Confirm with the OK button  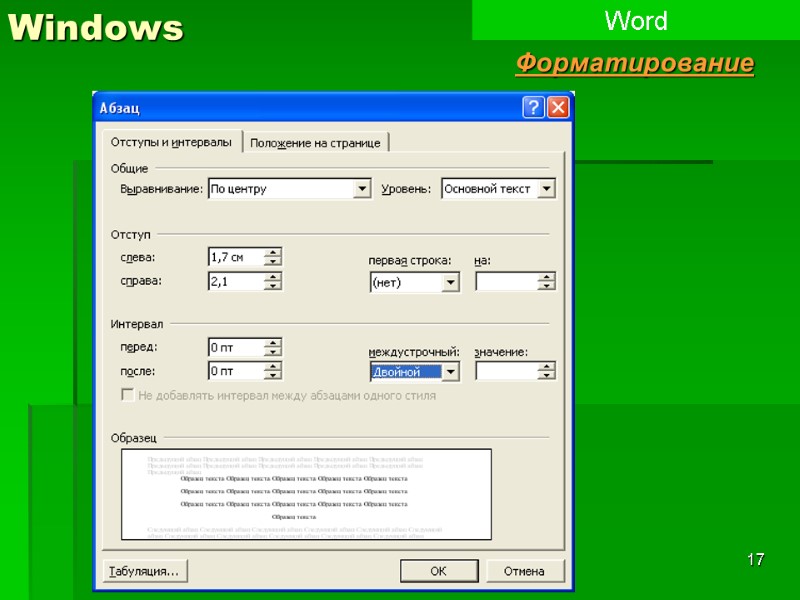(x=439, y=571)
